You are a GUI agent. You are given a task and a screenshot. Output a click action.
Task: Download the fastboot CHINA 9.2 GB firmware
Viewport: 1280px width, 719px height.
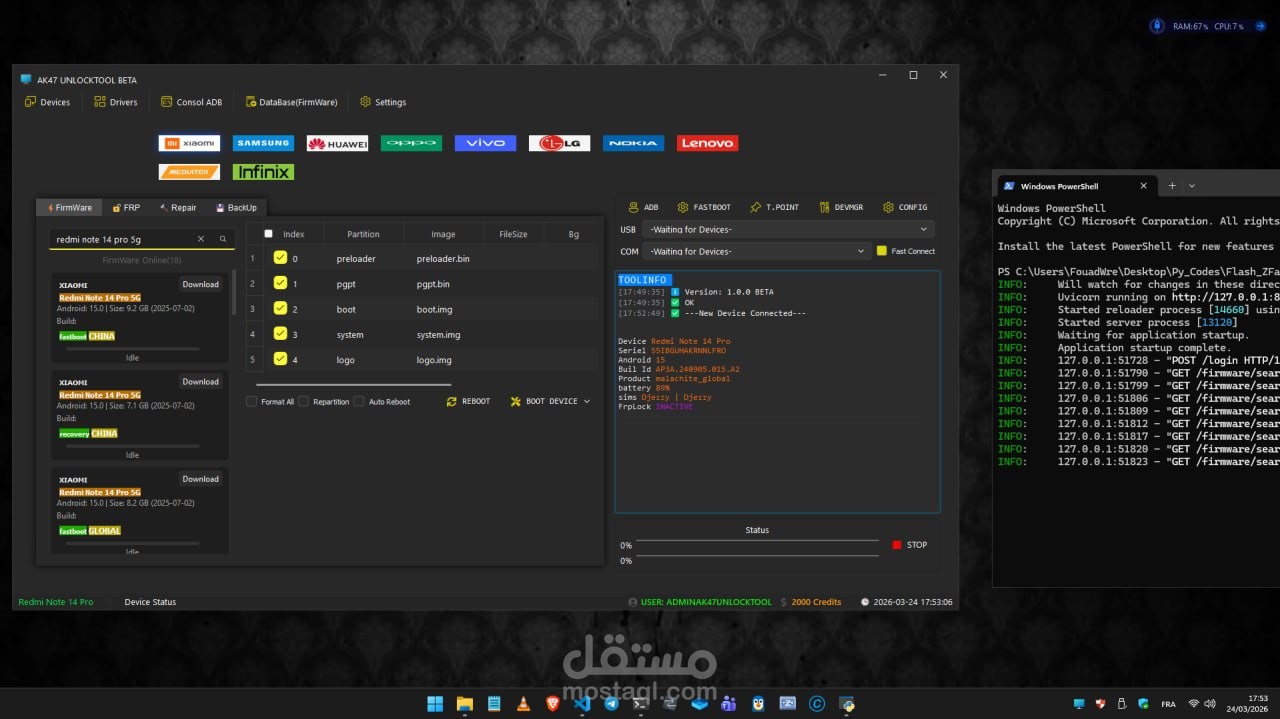coord(200,284)
